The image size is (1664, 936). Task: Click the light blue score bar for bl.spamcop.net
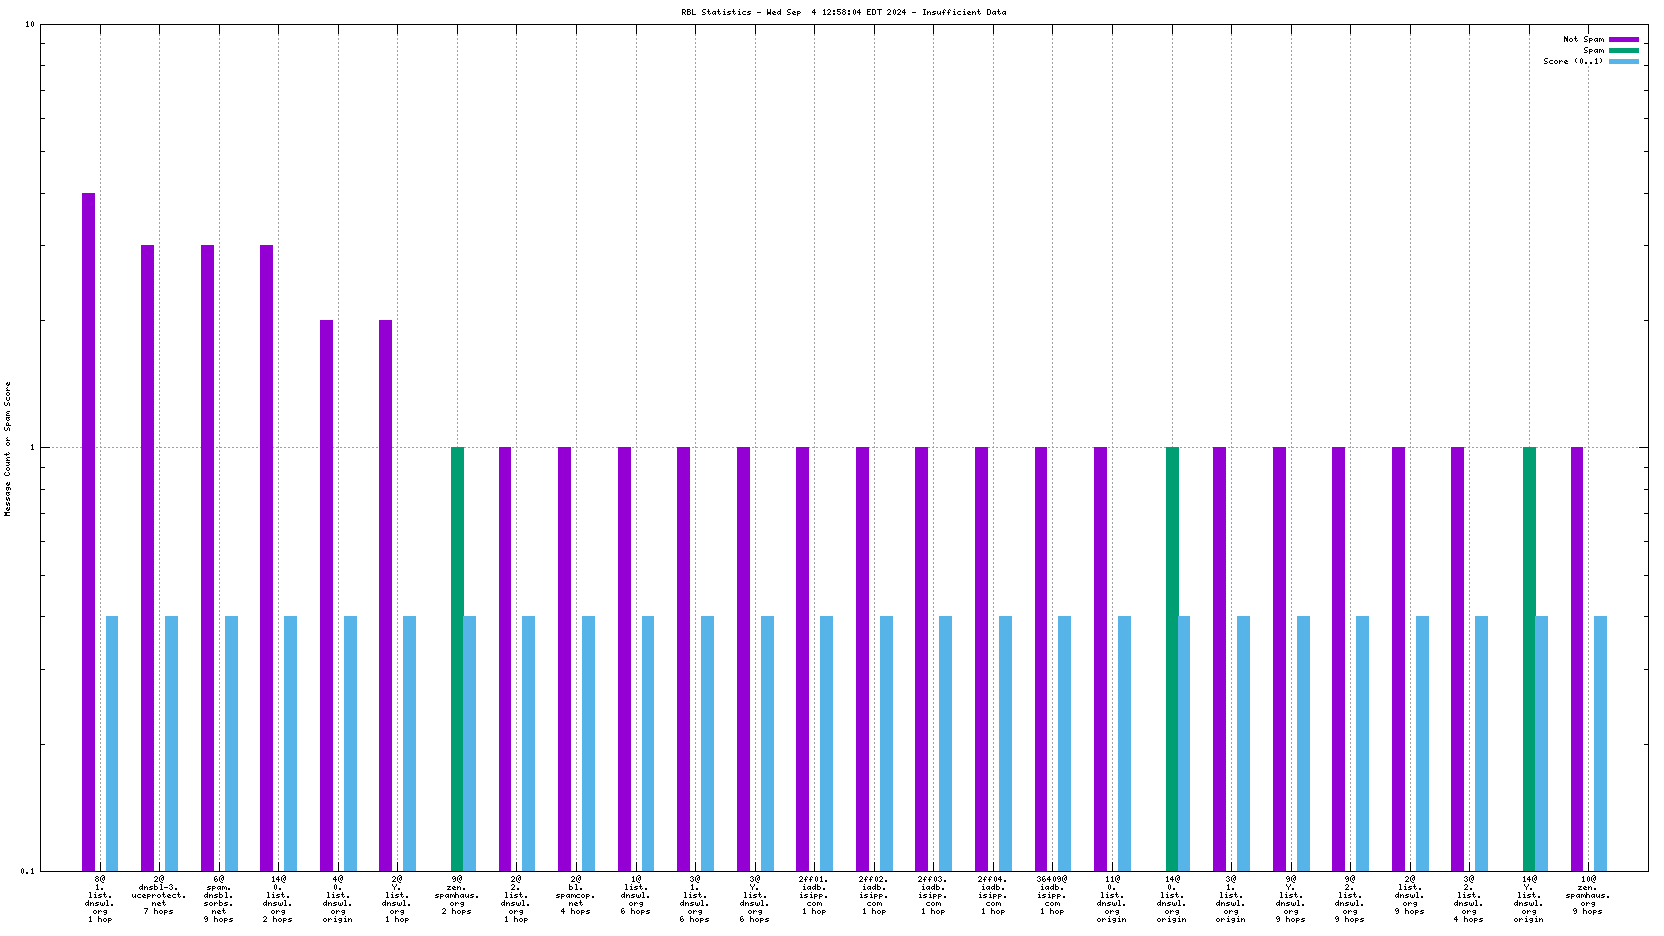(588, 743)
